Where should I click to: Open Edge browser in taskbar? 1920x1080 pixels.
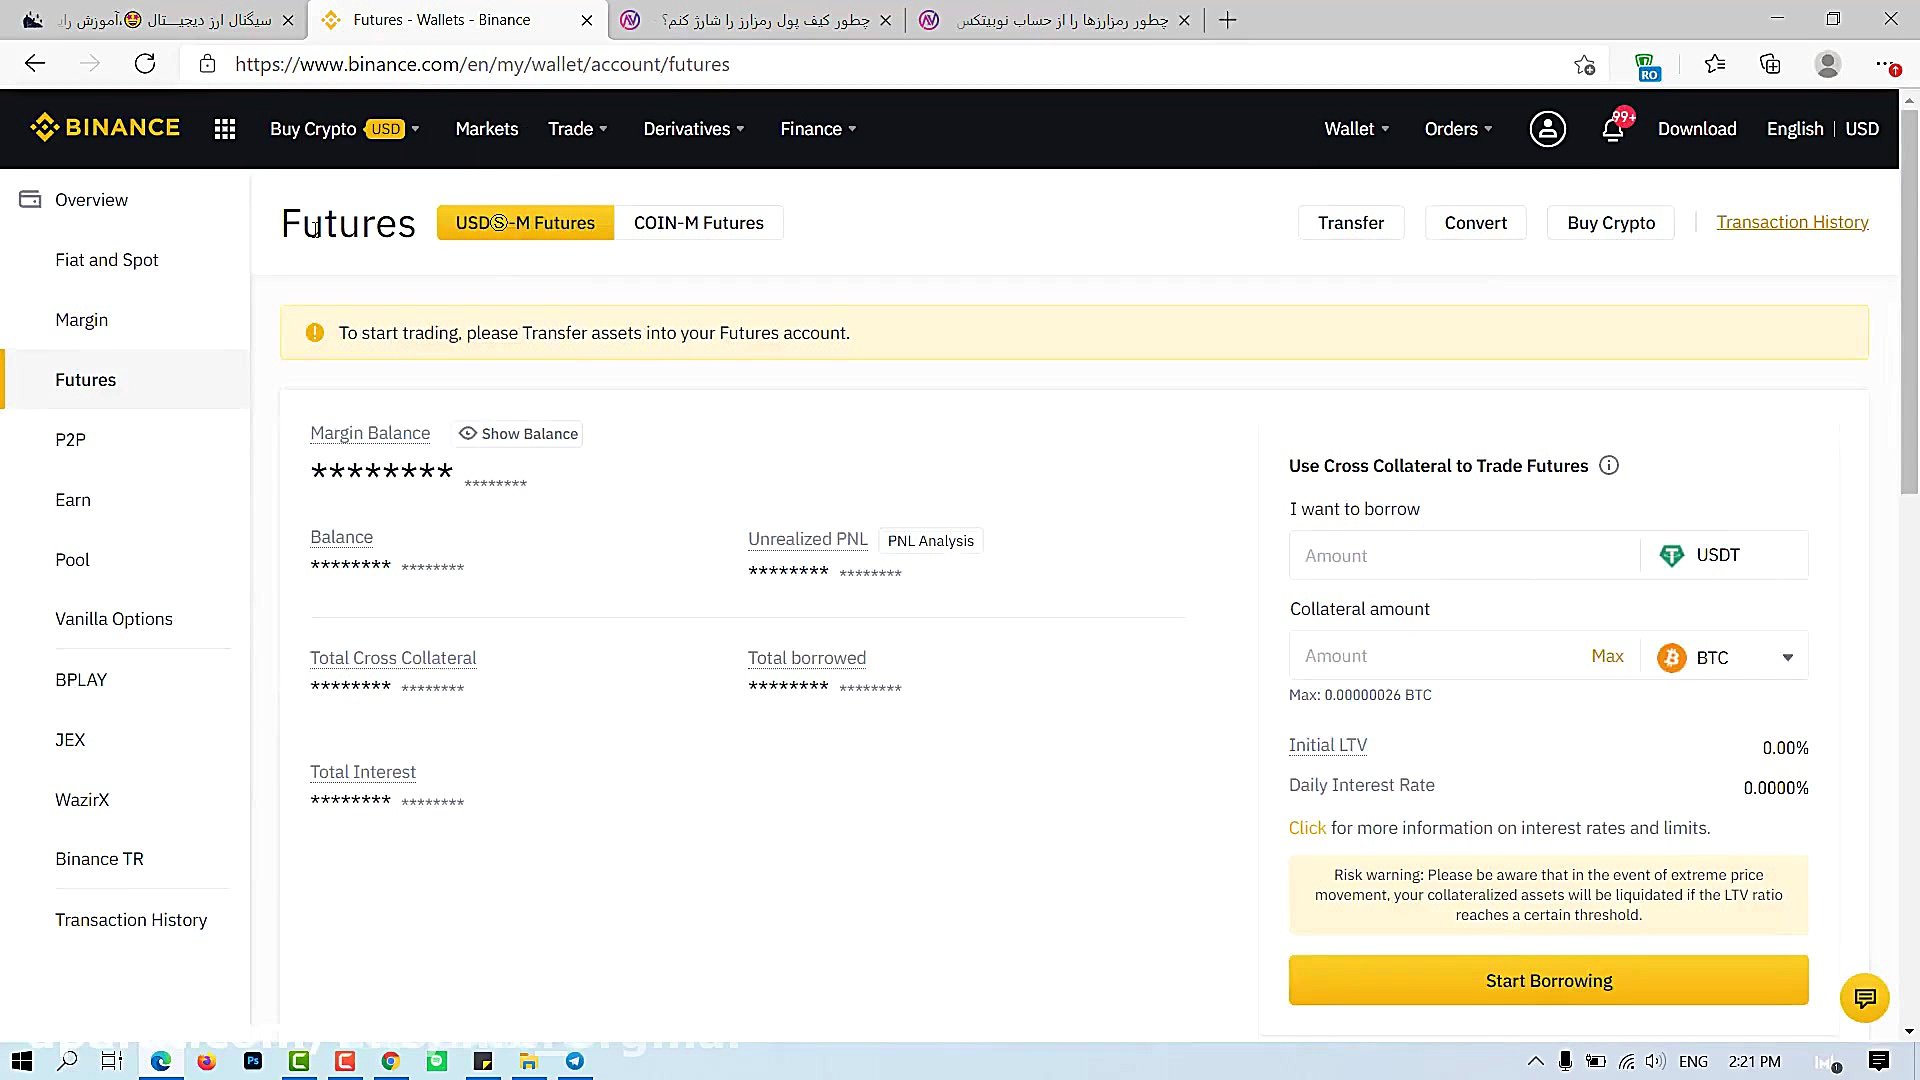pos(161,1061)
